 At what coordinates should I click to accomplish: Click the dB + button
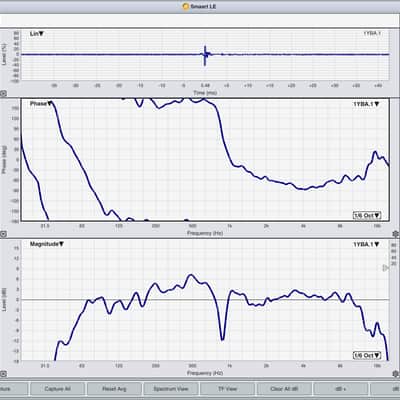point(341,389)
